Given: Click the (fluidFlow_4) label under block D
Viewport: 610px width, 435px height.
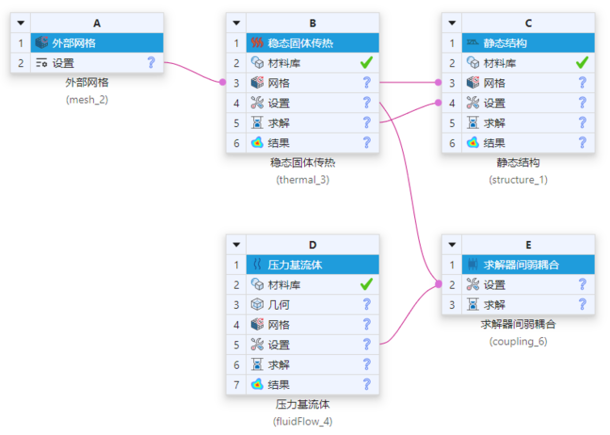Looking at the screenshot, I should [303, 421].
